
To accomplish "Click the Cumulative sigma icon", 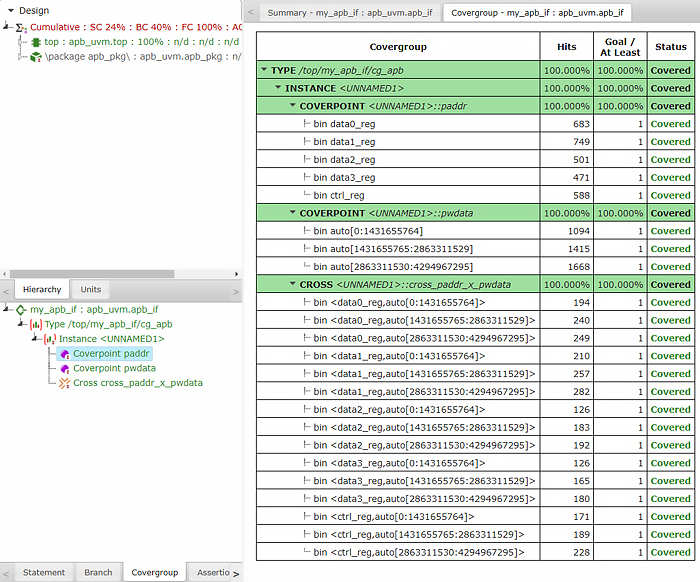I will (21, 28).
